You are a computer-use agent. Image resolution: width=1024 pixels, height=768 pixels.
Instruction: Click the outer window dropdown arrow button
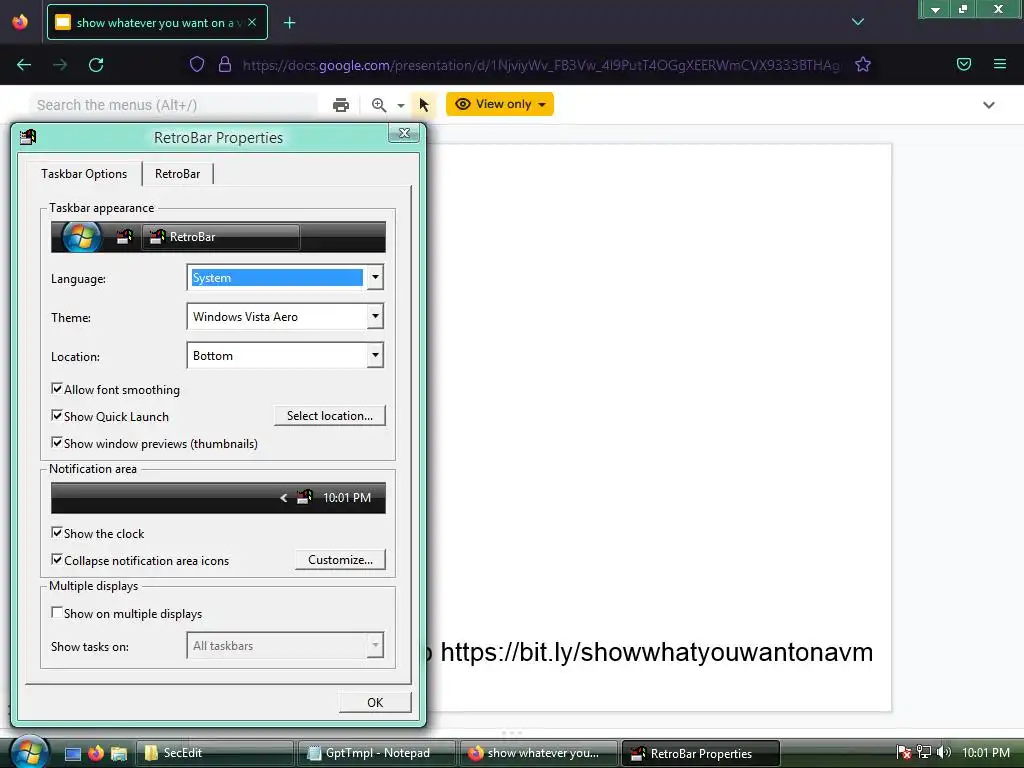point(935,9)
